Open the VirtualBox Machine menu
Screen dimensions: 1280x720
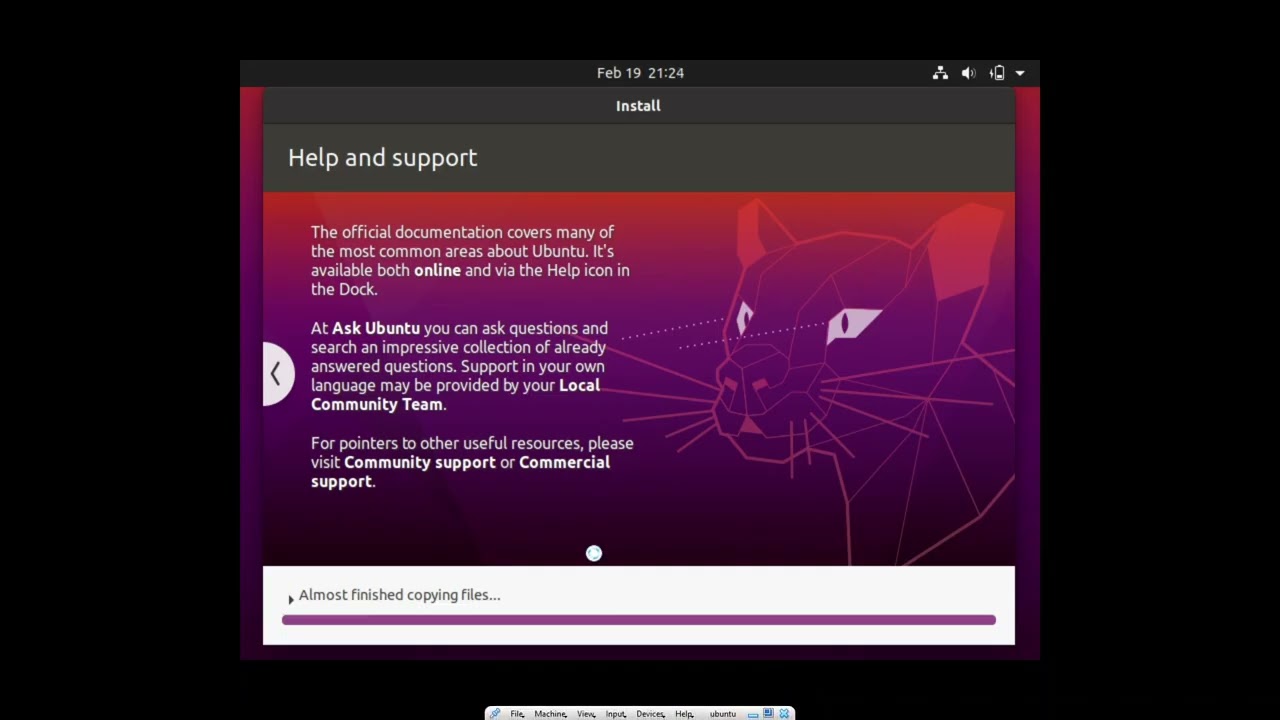[550, 714]
